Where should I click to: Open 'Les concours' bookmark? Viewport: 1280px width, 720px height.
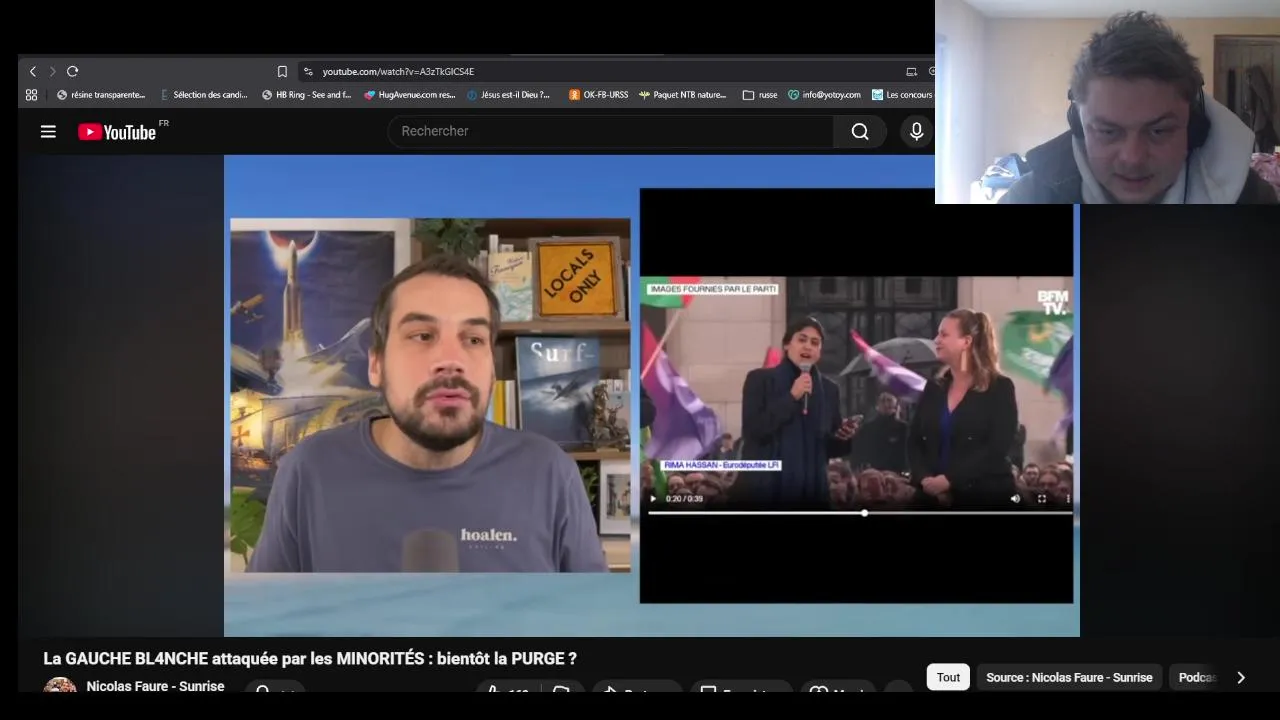(902, 95)
